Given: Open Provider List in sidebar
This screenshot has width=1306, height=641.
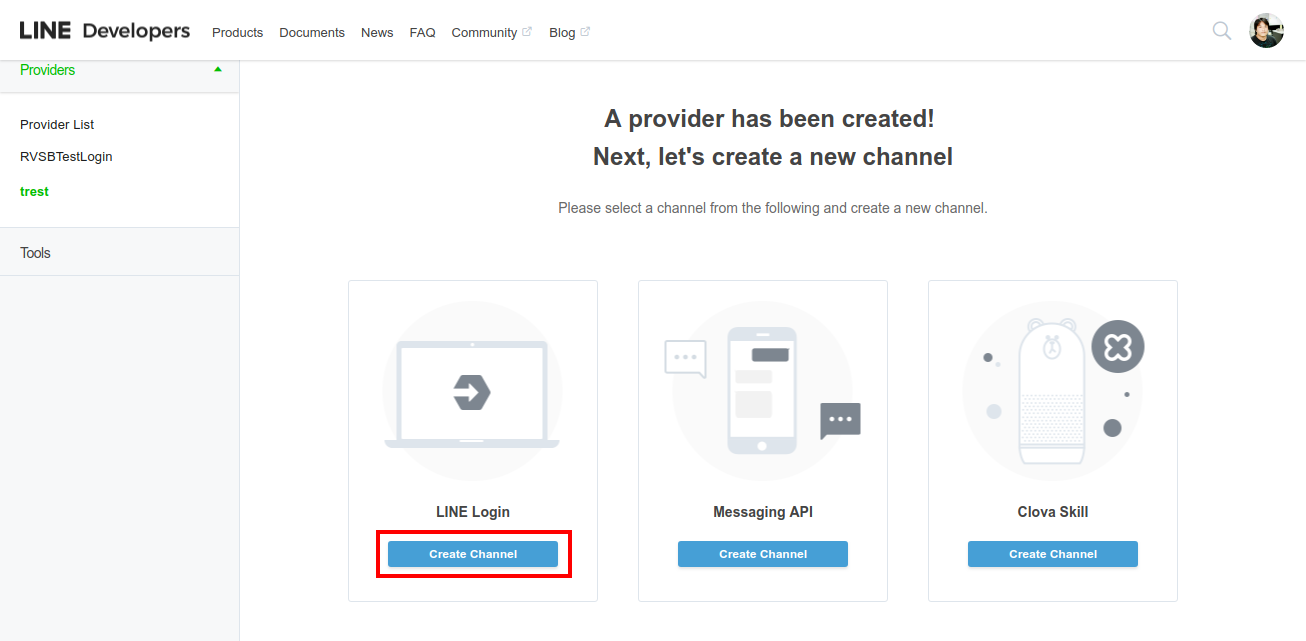Looking at the screenshot, I should pyautogui.click(x=57, y=125).
